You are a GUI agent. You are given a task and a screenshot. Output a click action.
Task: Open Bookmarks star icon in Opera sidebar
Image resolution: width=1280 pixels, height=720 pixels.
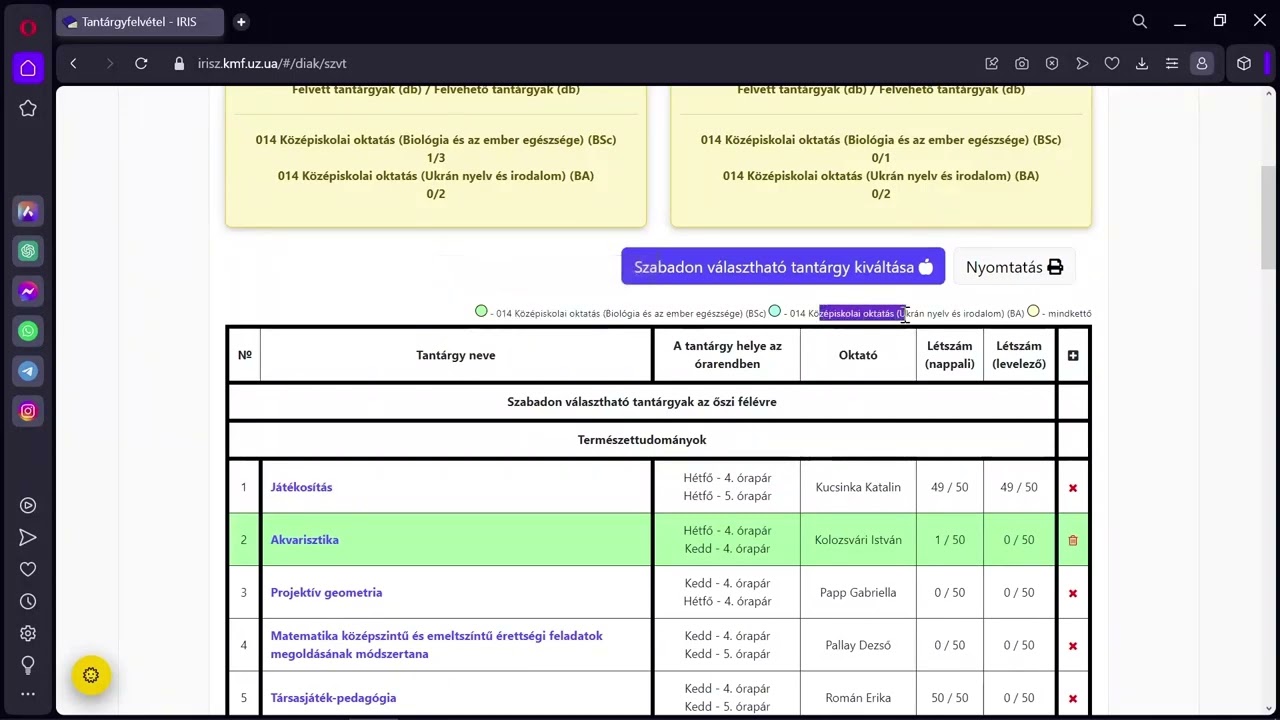pos(28,108)
